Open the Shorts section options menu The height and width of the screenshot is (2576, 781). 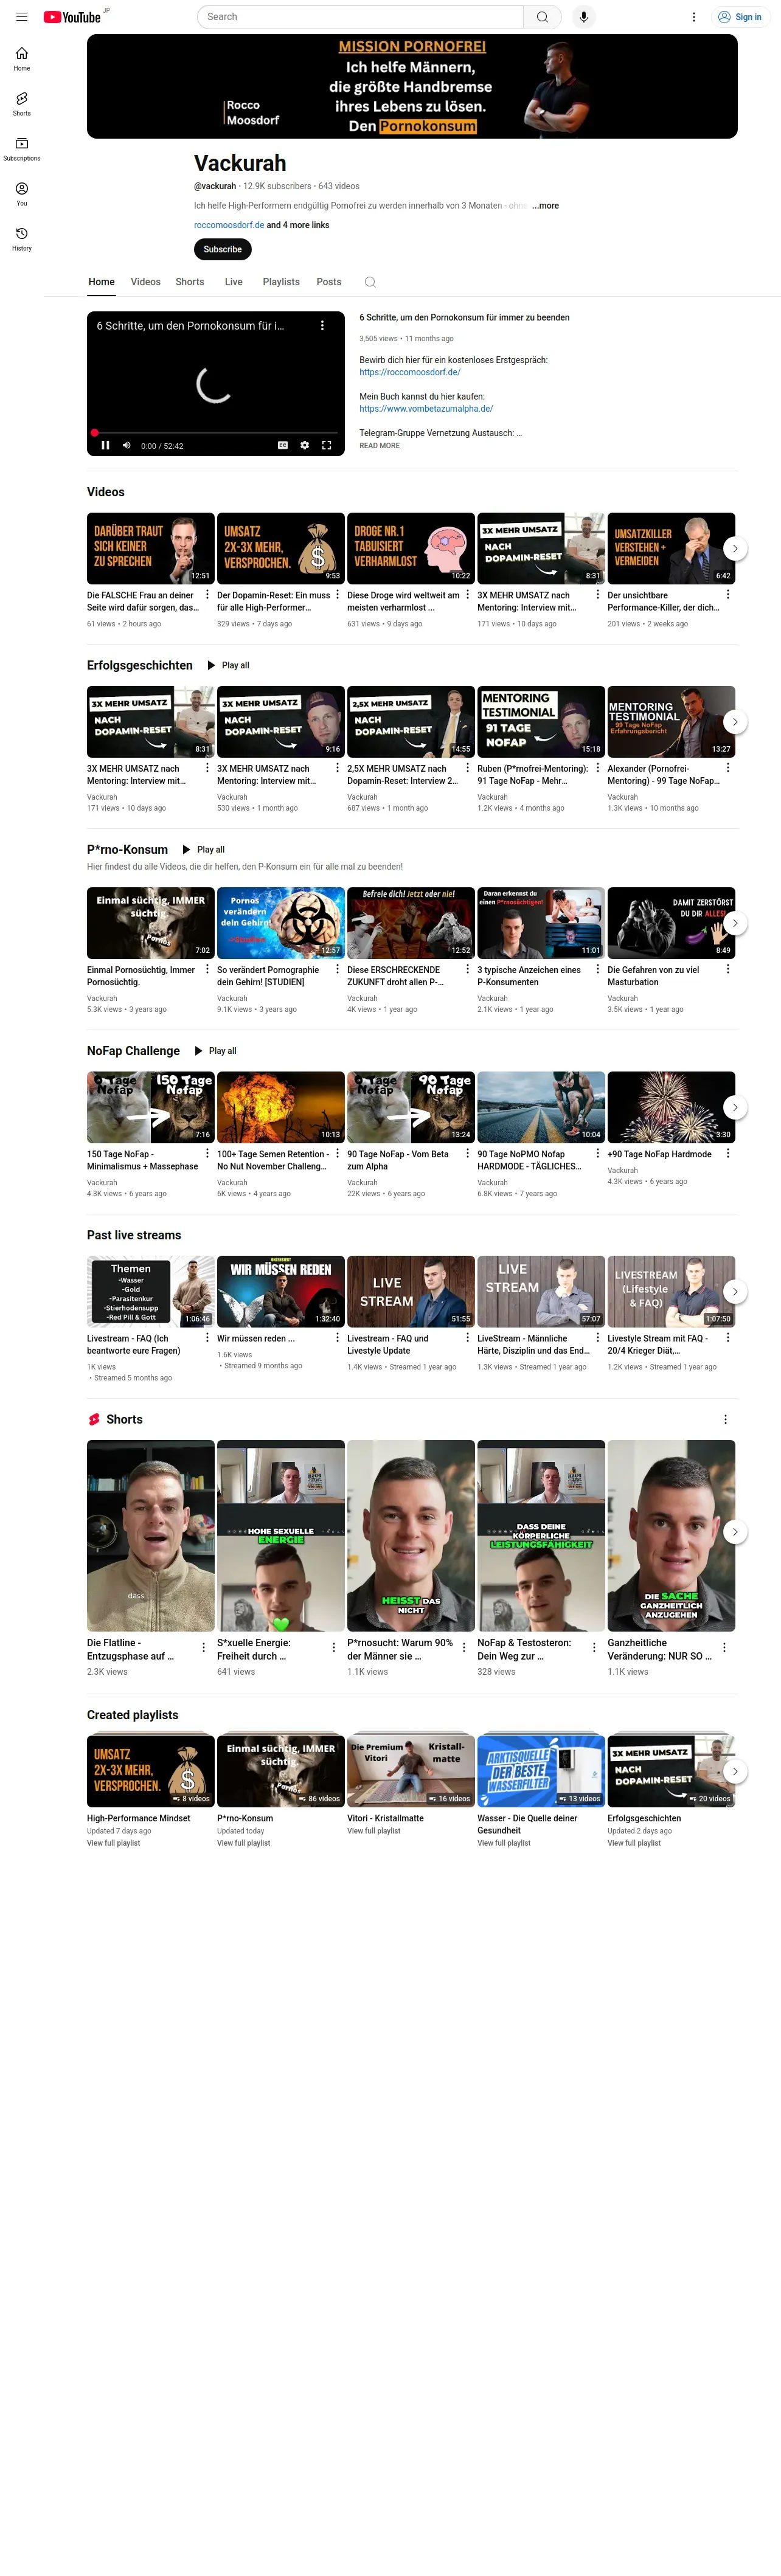point(725,1420)
